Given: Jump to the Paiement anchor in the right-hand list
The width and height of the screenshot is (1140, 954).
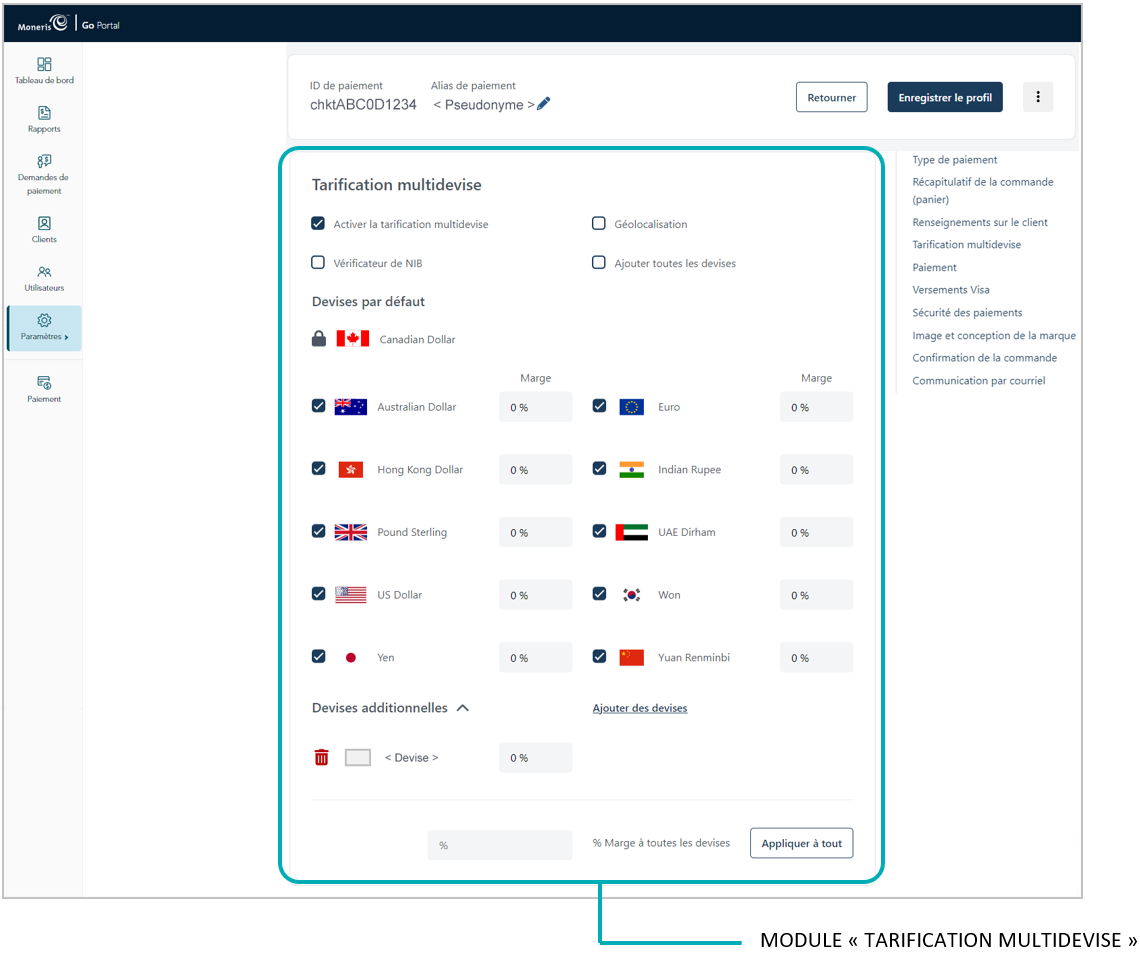Looking at the screenshot, I should coord(934,268).
